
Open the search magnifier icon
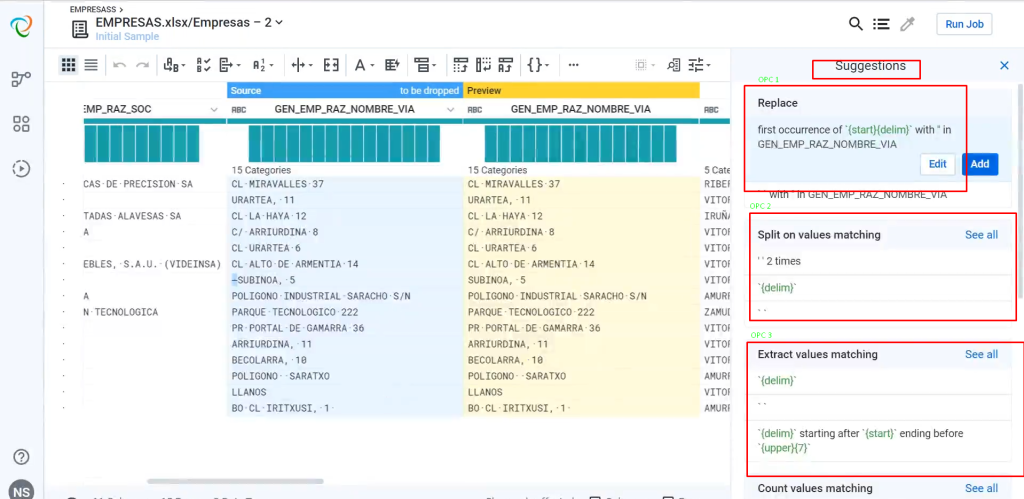(x=856, y=24)
